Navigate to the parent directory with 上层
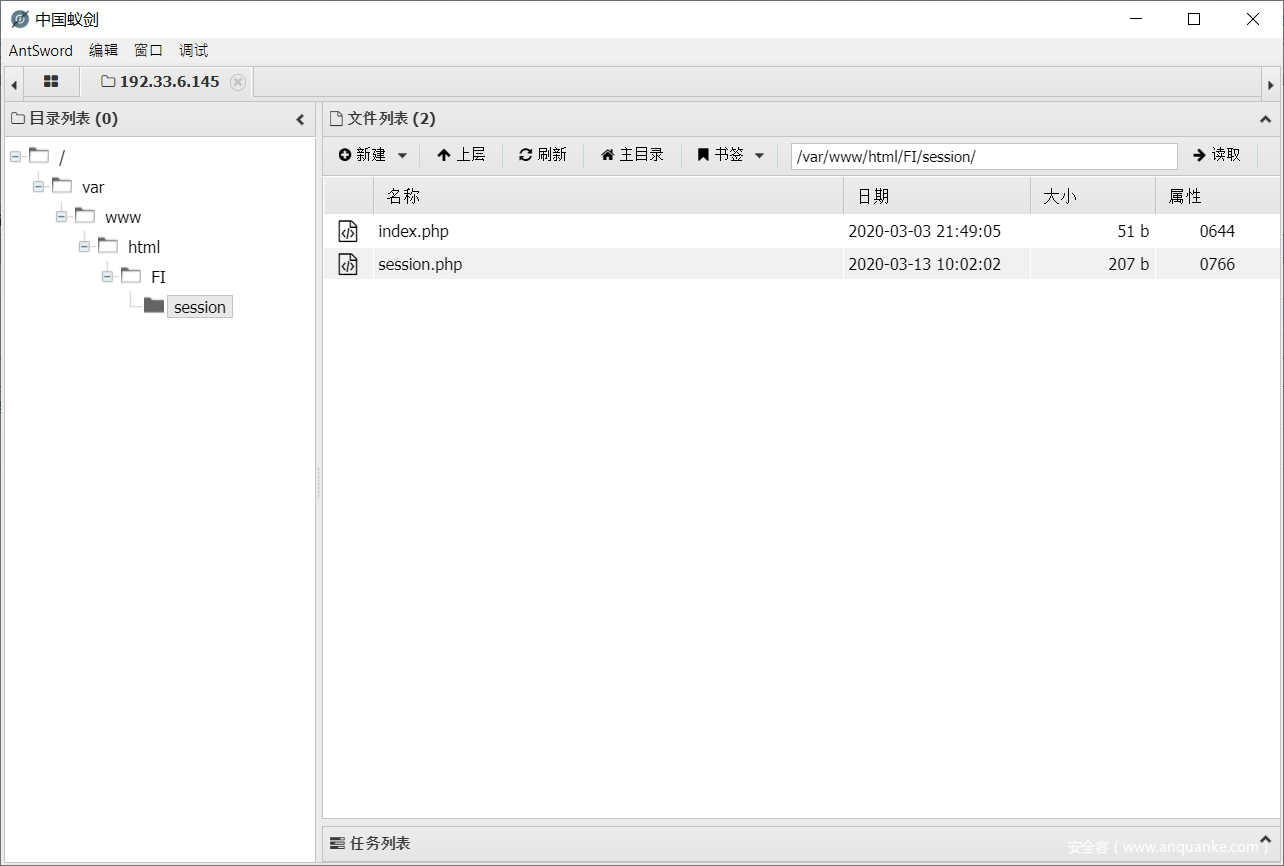This screenshot has height=866, width=1284. click(462, 154)
